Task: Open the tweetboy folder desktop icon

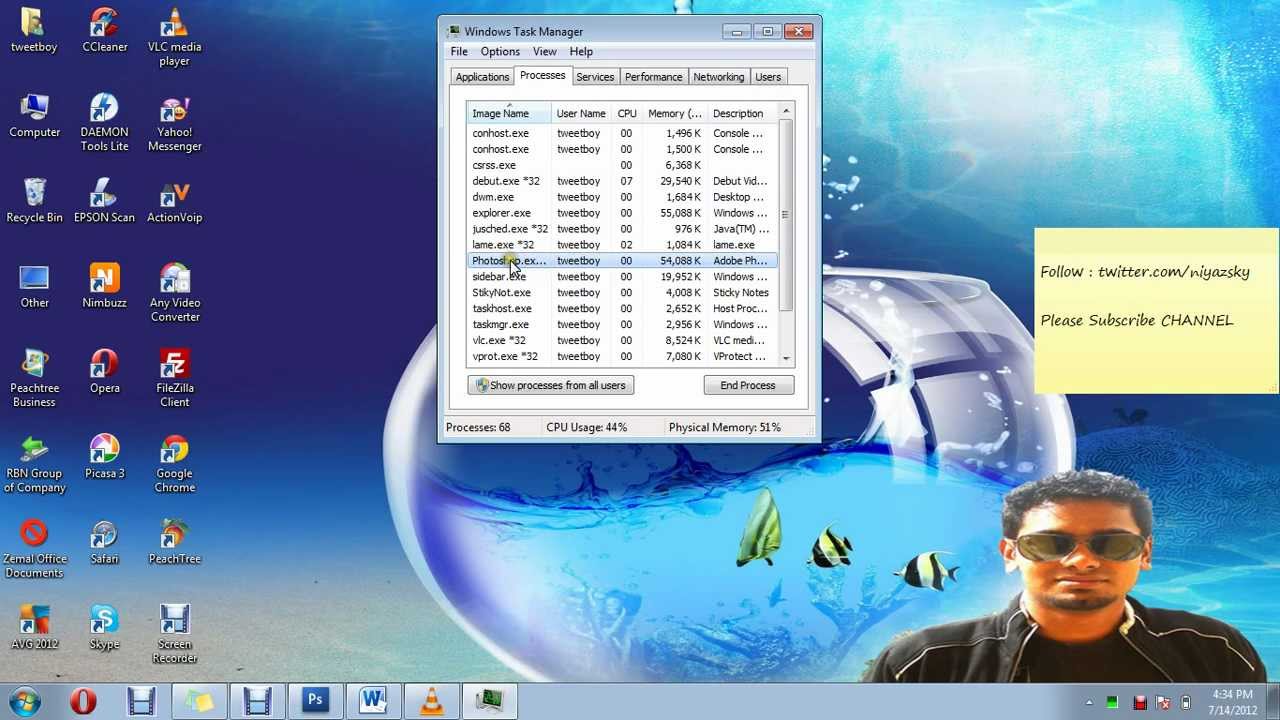Action: [x=34, y=30]
